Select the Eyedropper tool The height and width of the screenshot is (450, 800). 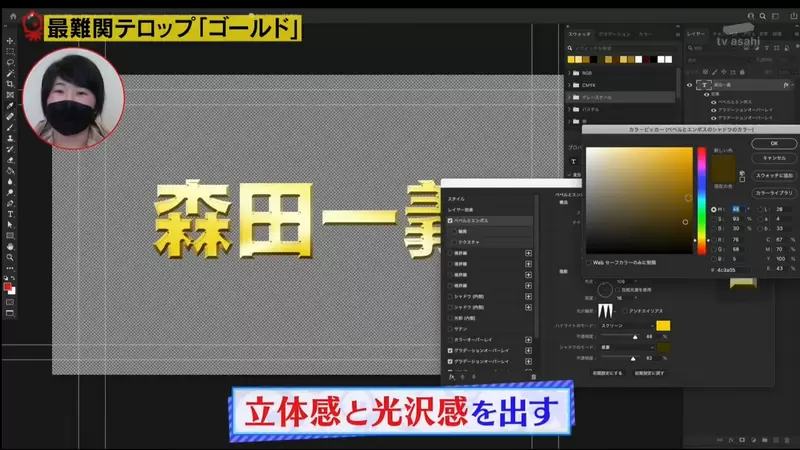coord(10,105)
